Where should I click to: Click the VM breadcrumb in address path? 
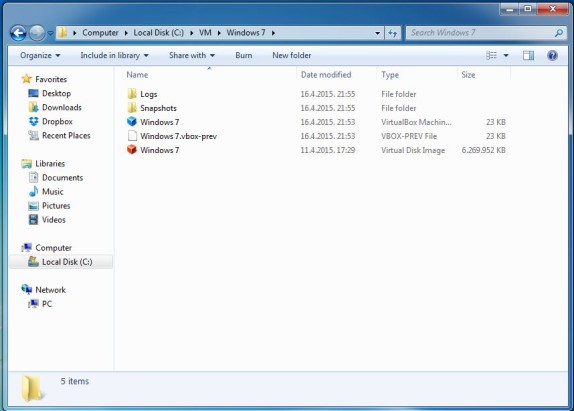(205, 33)
